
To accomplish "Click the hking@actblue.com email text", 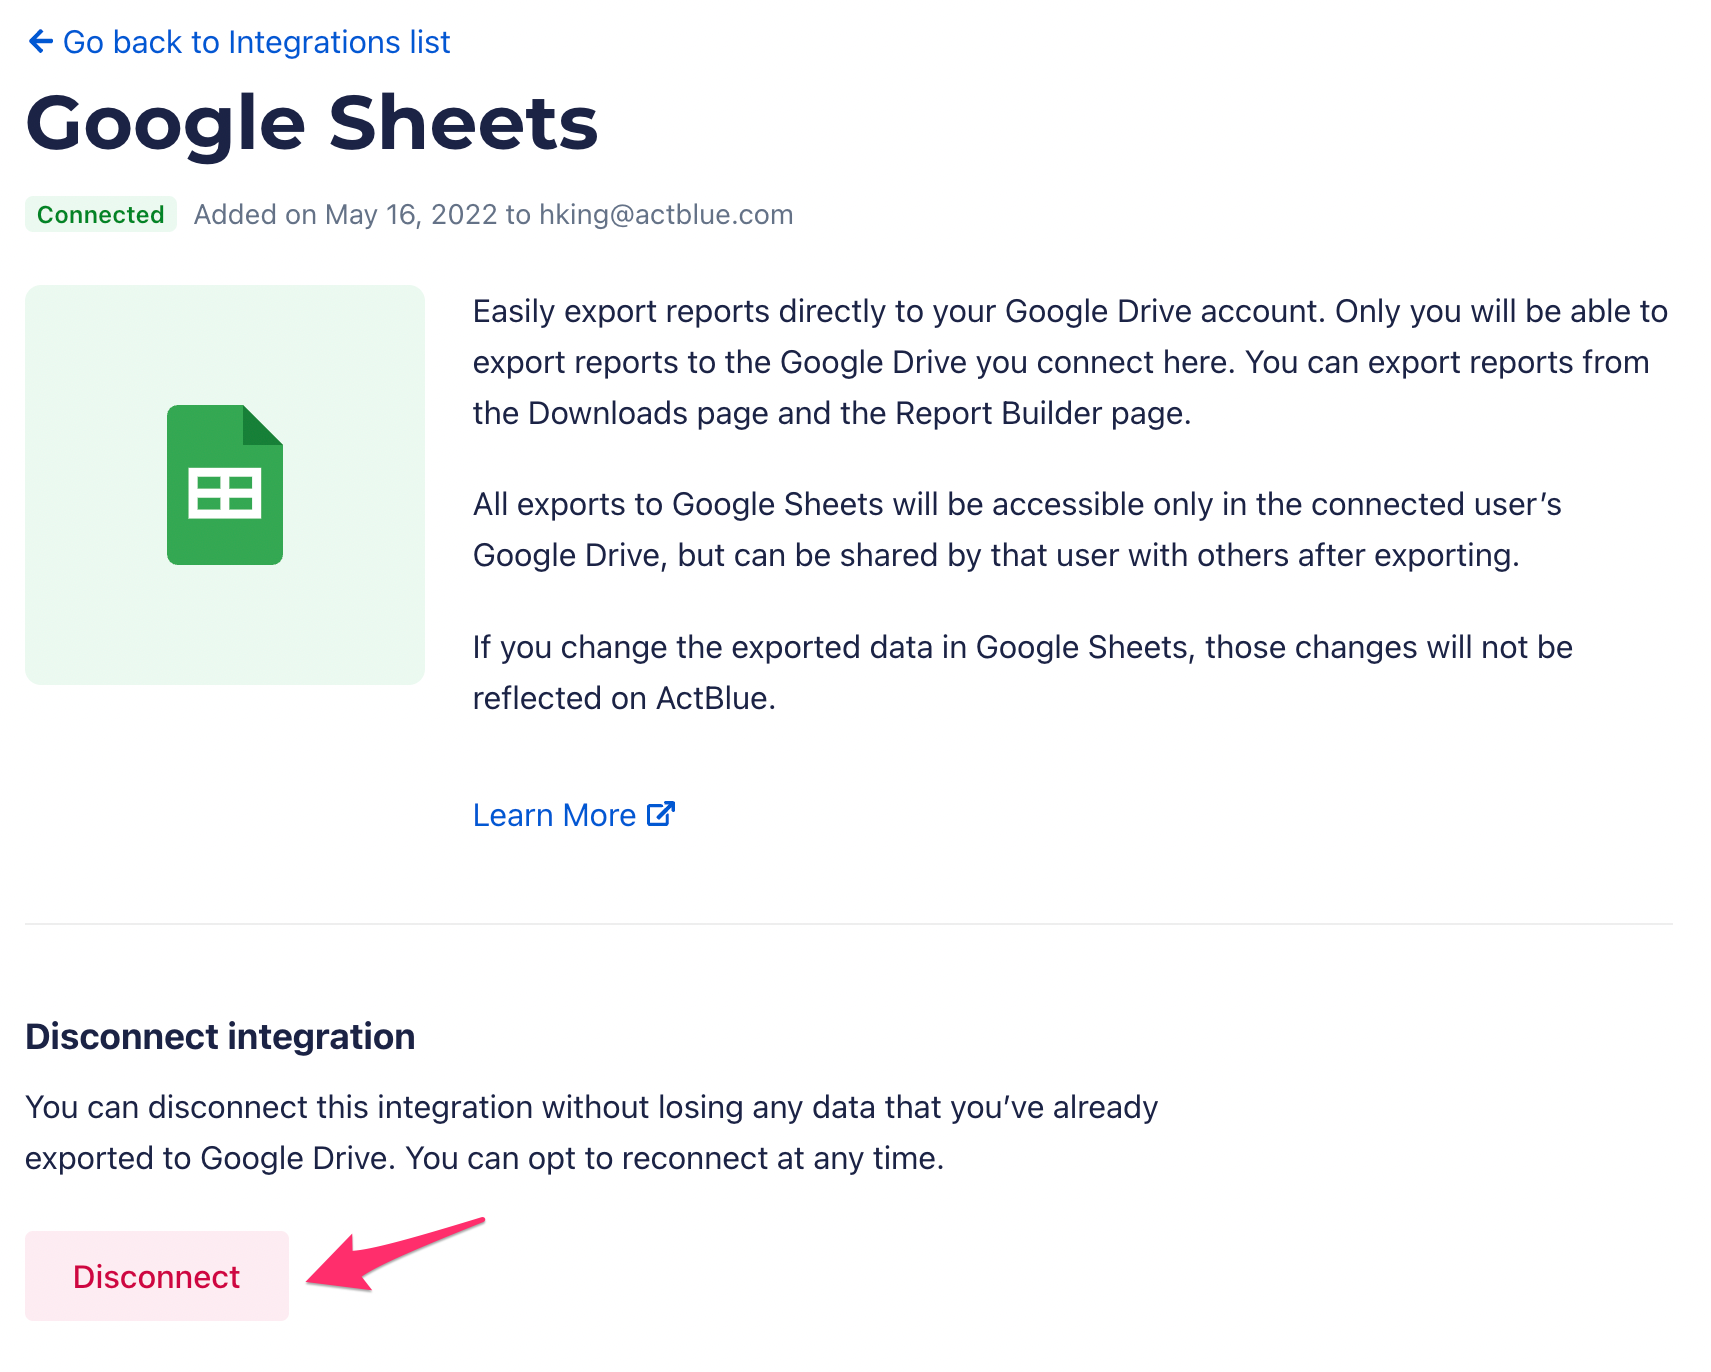I will click(x=666, y=214).
